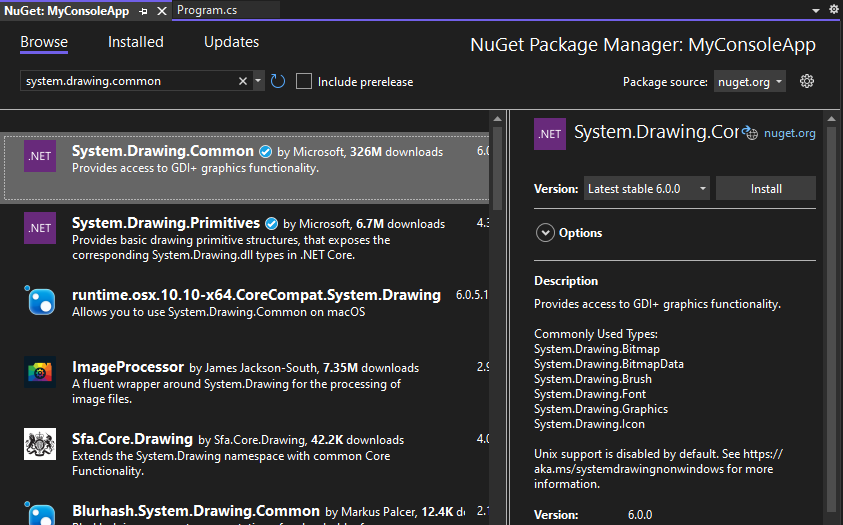Switch to Program.cs tab
Viewport: 843px width, 525px height.
tap(207, 10)
